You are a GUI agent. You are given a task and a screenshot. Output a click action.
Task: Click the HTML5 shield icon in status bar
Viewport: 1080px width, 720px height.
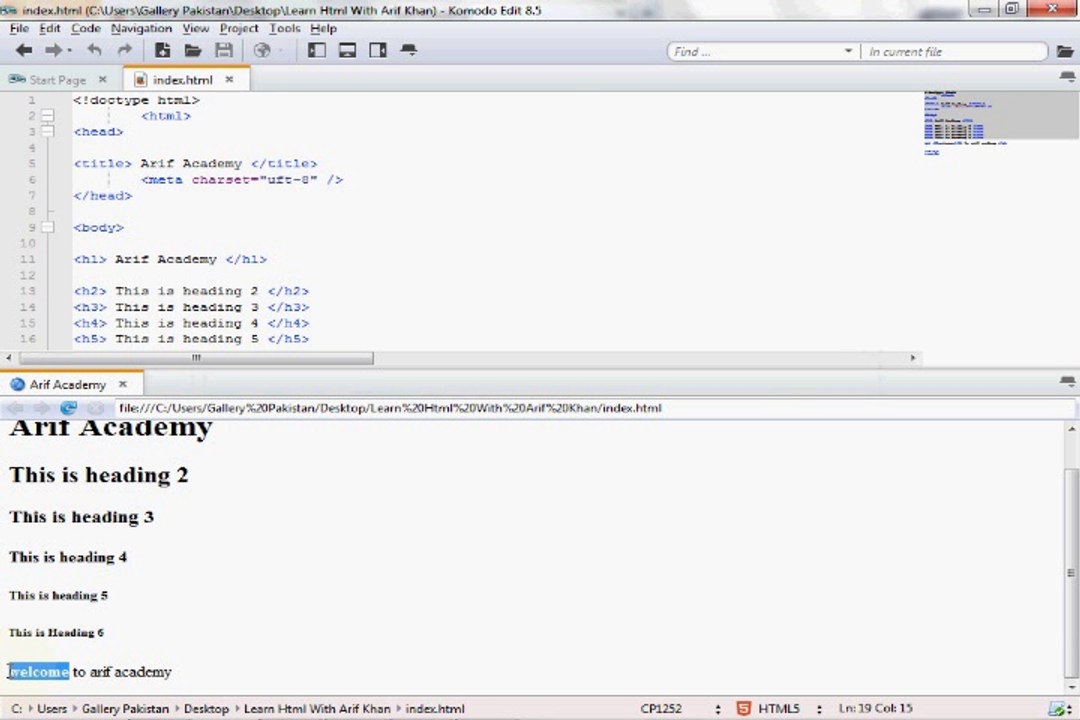coord(743,708)
